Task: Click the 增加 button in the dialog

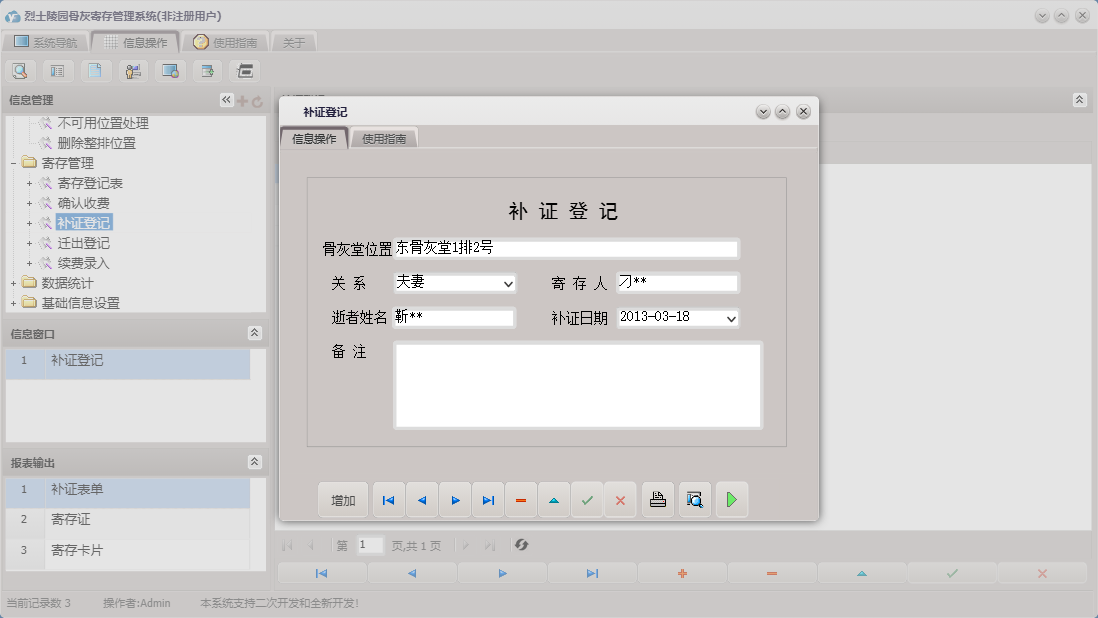Action: point(343,499)
